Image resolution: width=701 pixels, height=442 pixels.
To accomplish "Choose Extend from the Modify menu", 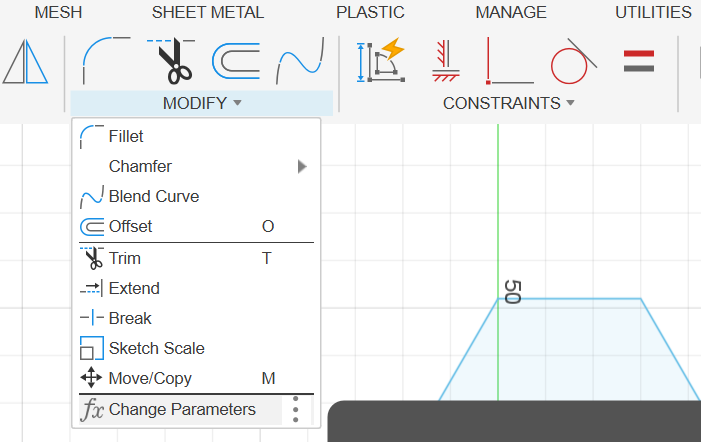I will click(196, 288).
